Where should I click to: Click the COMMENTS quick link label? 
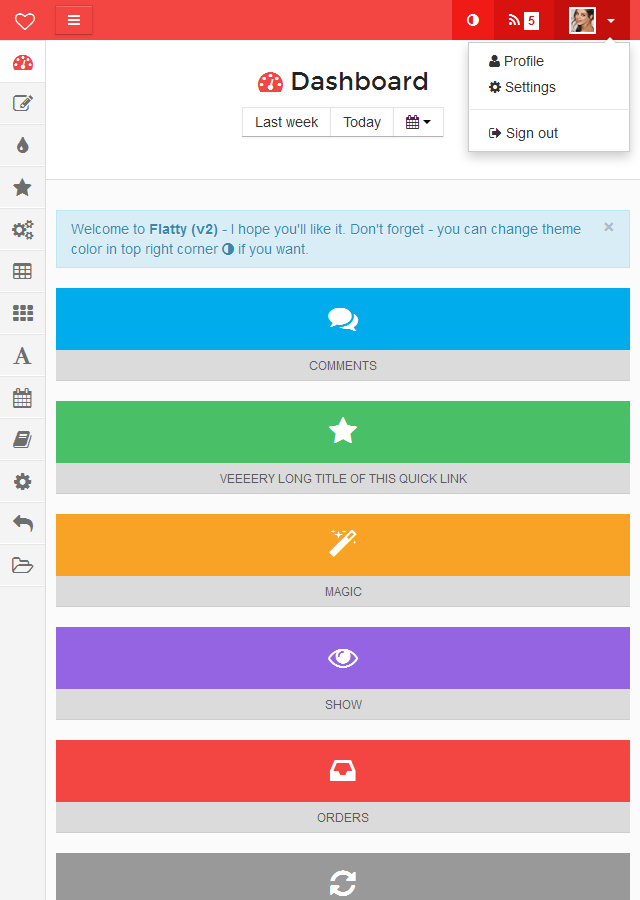pyautogui.click(x=343, y=366)
